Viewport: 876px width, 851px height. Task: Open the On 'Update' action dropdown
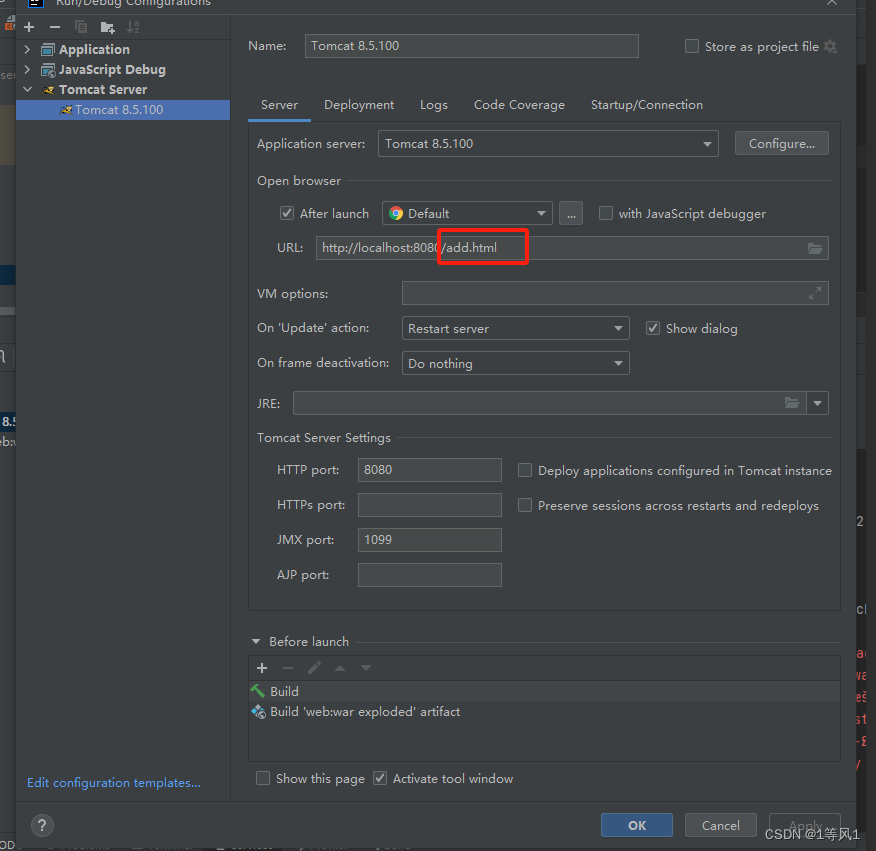516,329
